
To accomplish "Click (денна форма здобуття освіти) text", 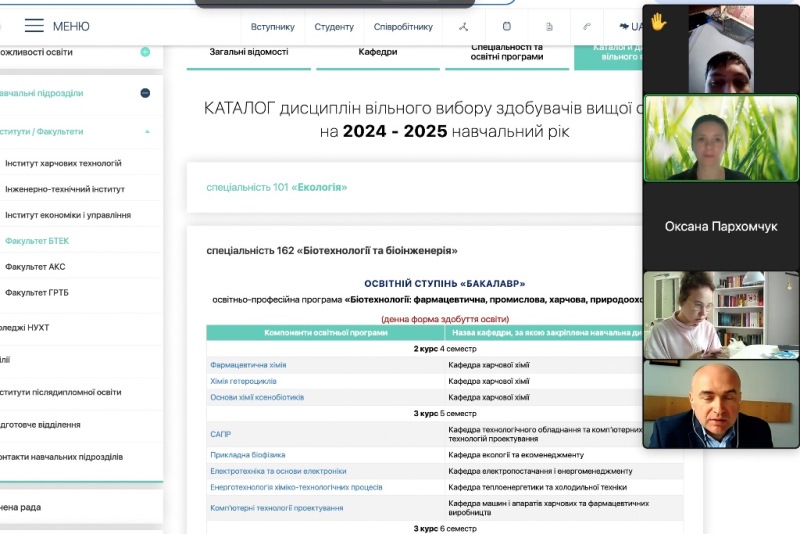I will click(445, 319).
